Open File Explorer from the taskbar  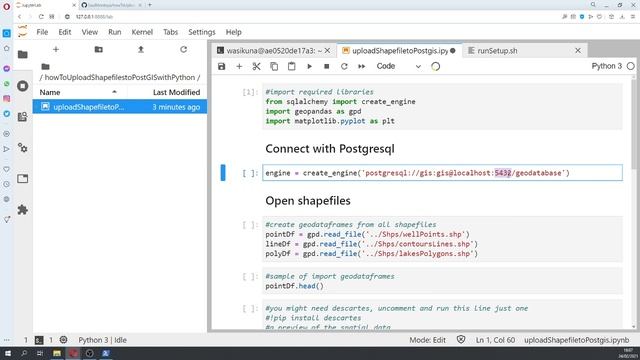point(57,353)
